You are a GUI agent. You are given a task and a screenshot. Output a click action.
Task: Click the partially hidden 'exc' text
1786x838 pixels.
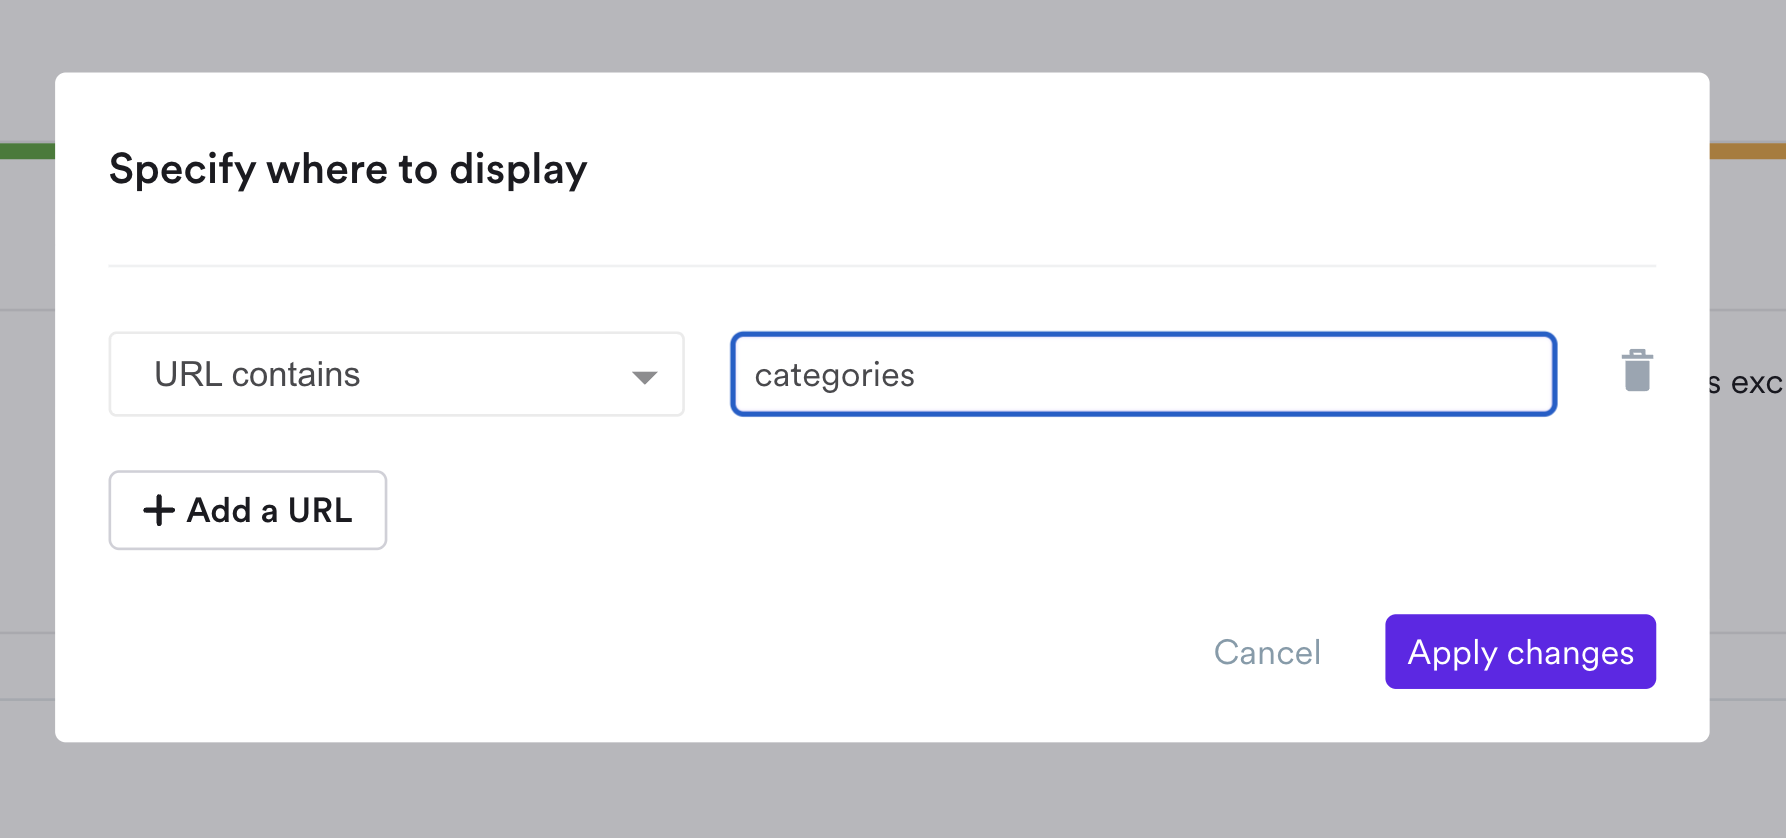coord(1755,383)
